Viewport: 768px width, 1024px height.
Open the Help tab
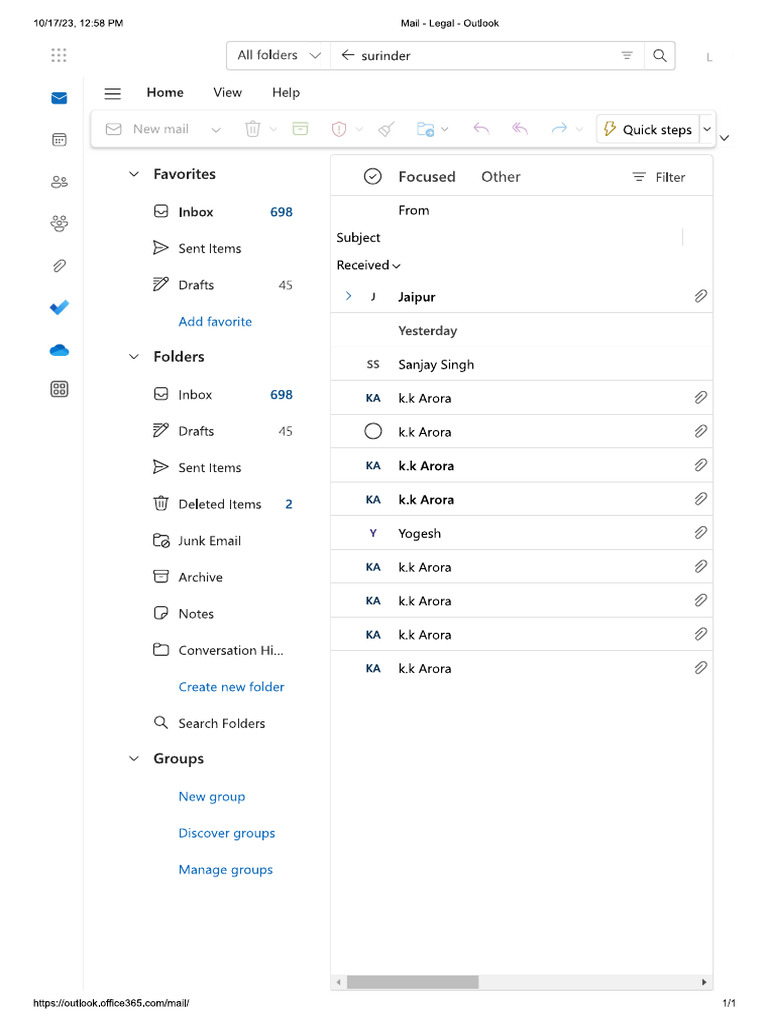[285, 93]
